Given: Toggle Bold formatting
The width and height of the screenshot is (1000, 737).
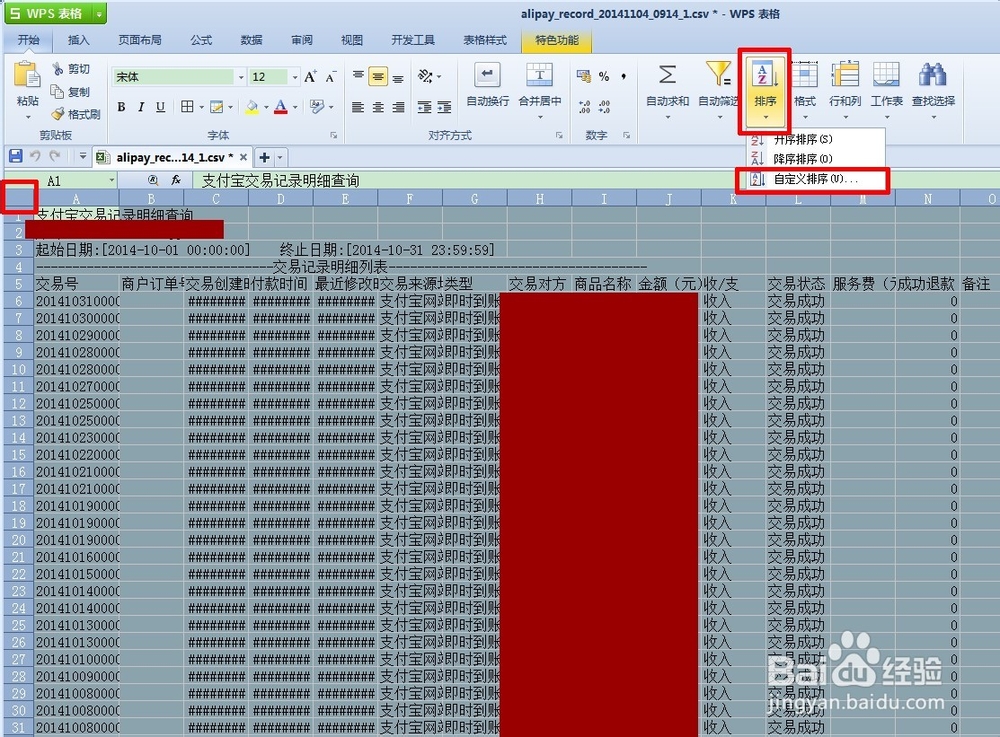Looking at the screenshot, I should [121, 107].
